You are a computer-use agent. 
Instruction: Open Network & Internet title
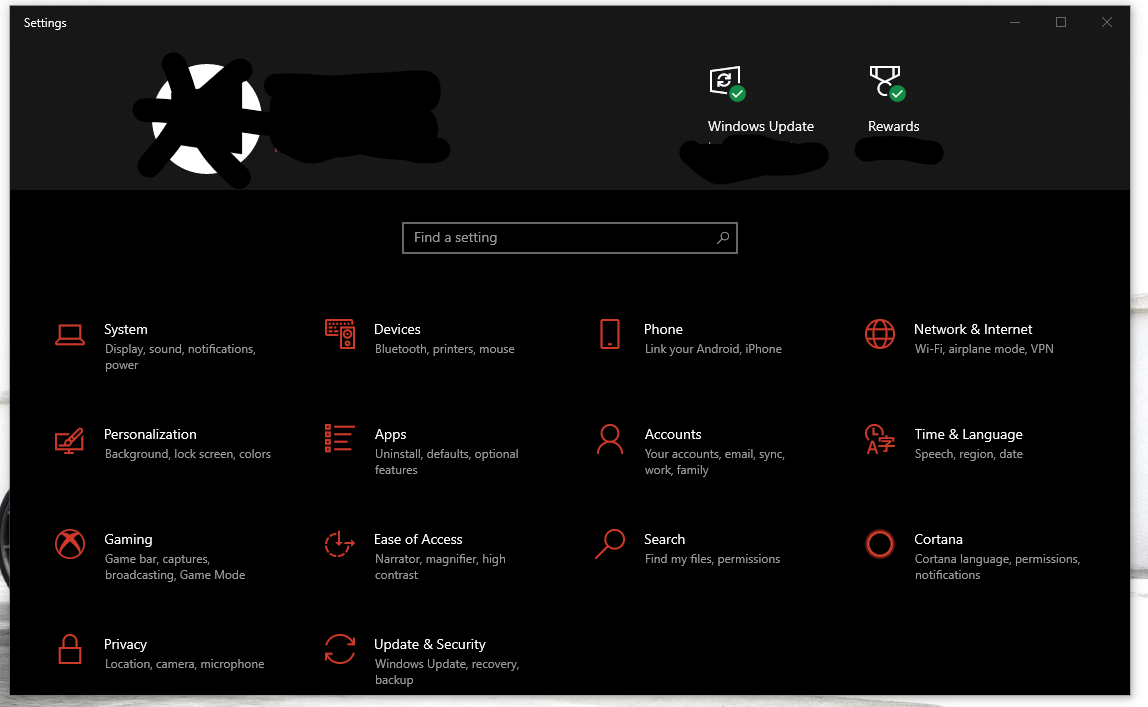[x=973, y=329]
